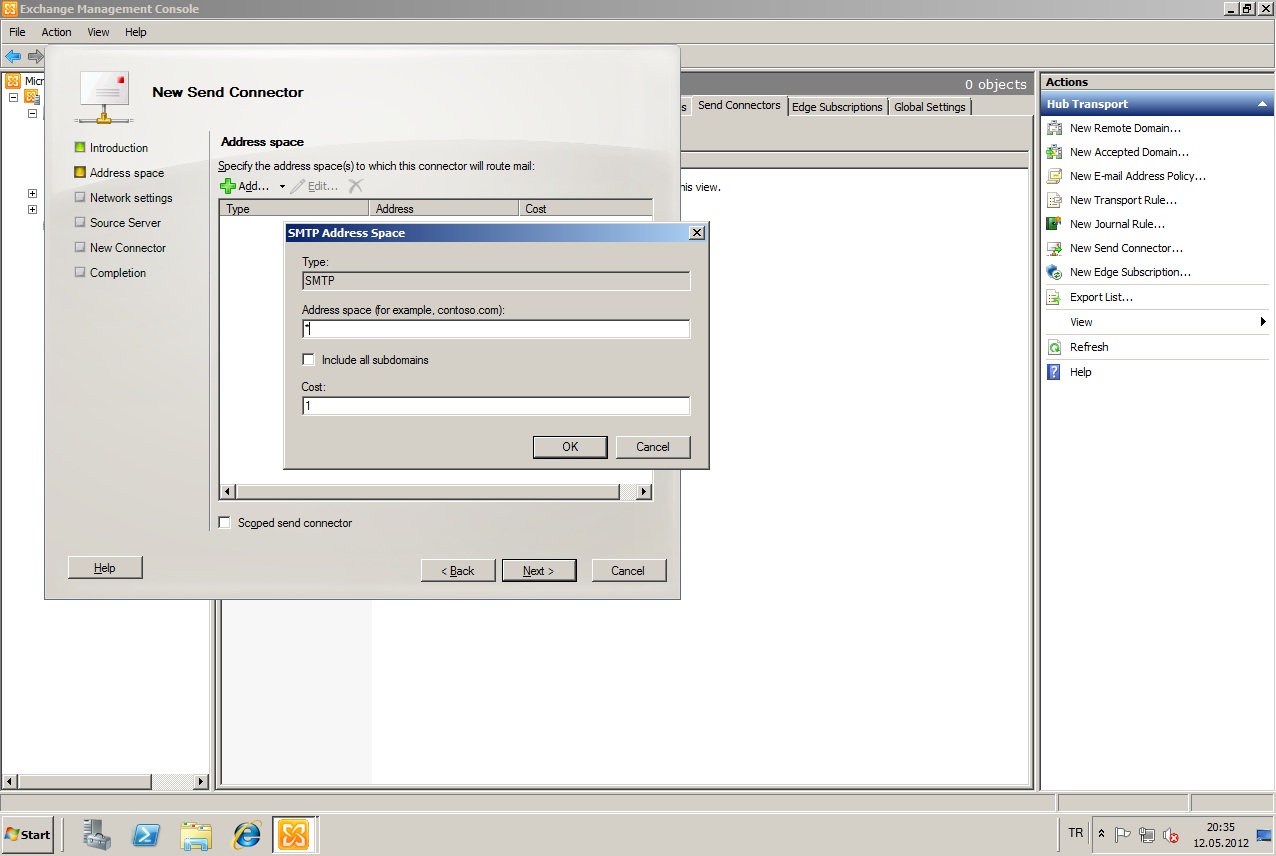
Task: Click the New Remote Domain icon
Action: coord(1053,128)
